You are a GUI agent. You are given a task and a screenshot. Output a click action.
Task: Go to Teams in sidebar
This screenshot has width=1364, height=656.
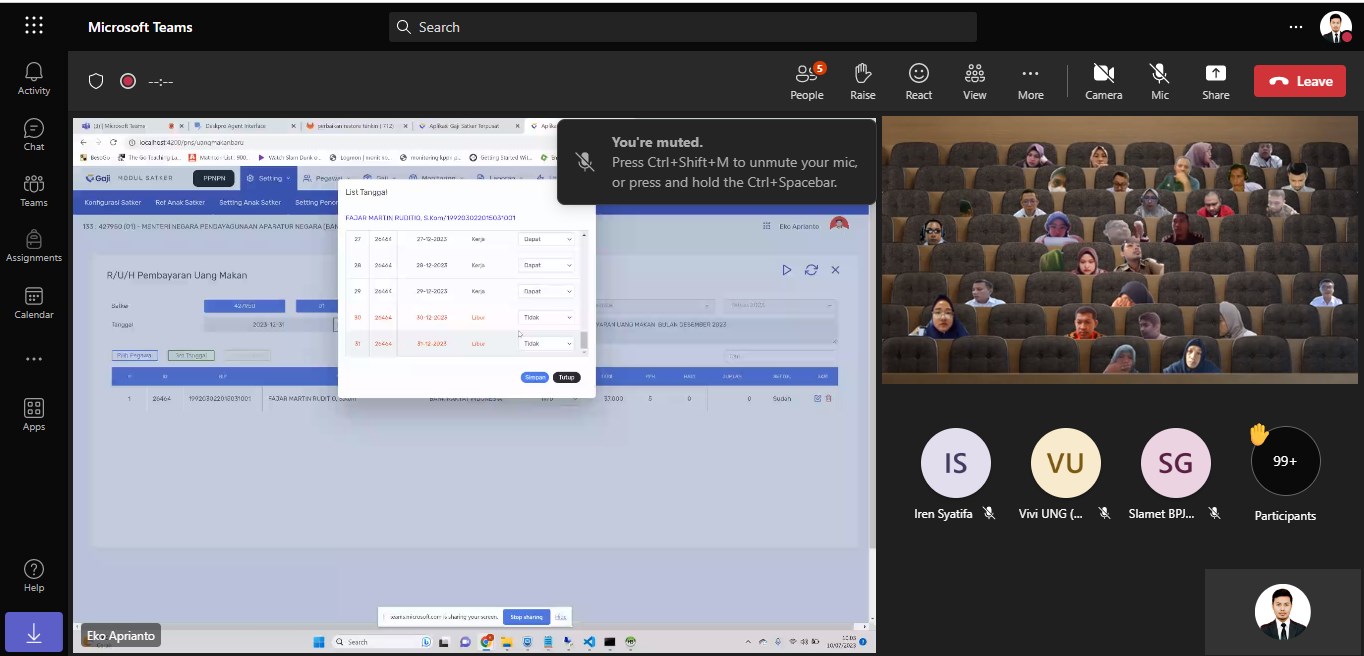[34, 191]
